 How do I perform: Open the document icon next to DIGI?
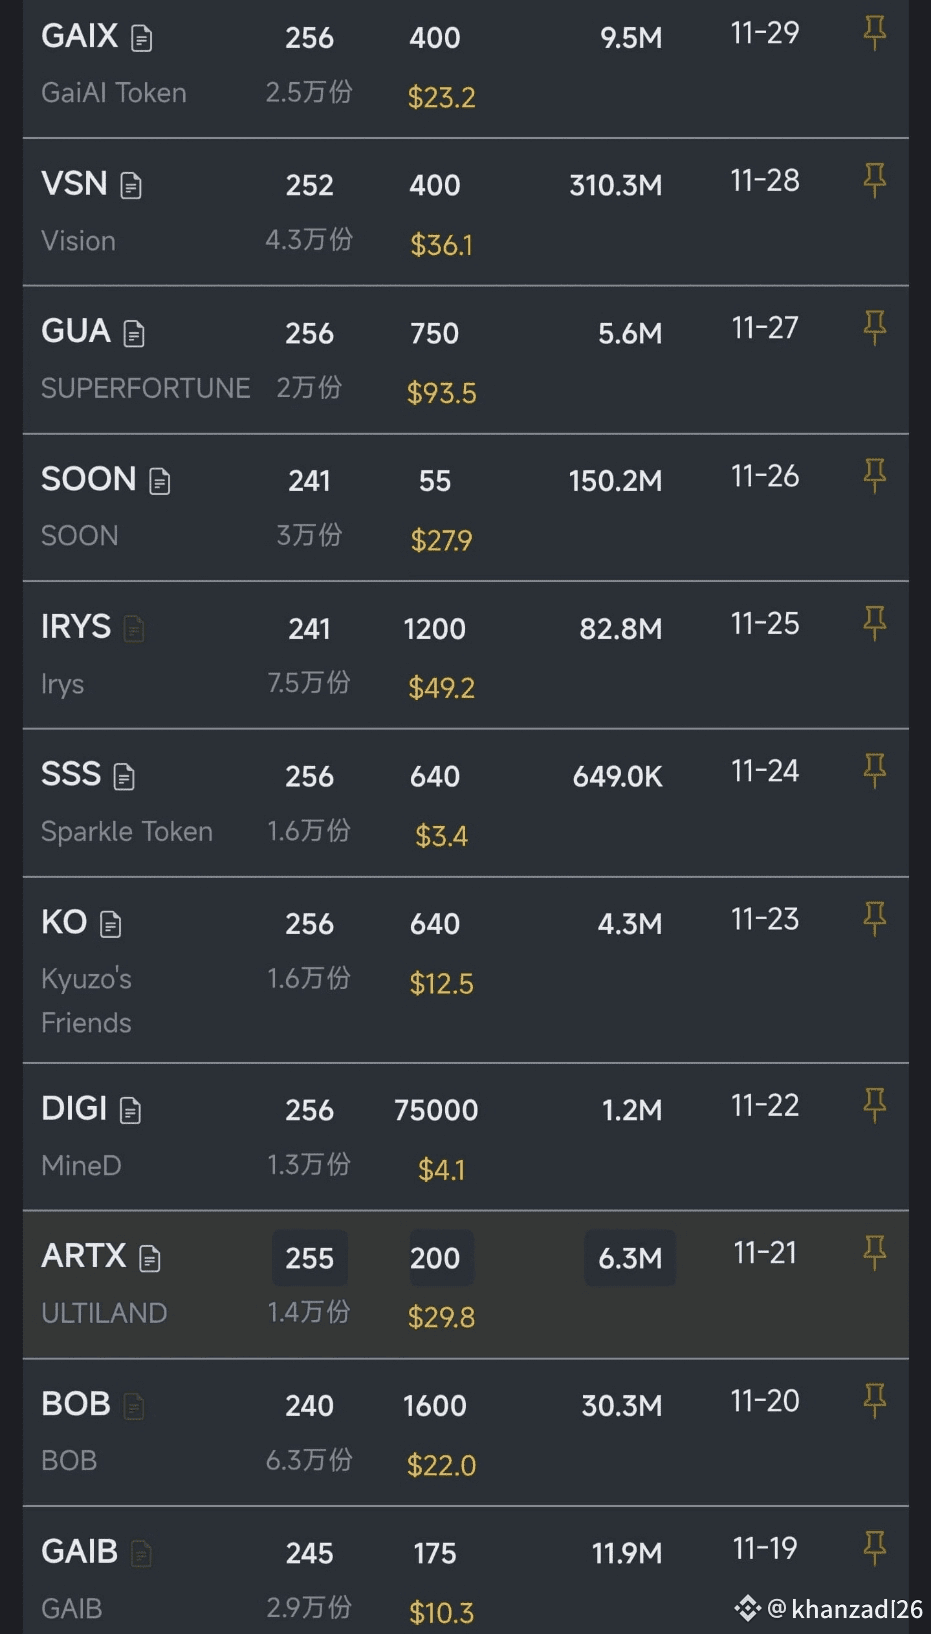click(130, 1111)
